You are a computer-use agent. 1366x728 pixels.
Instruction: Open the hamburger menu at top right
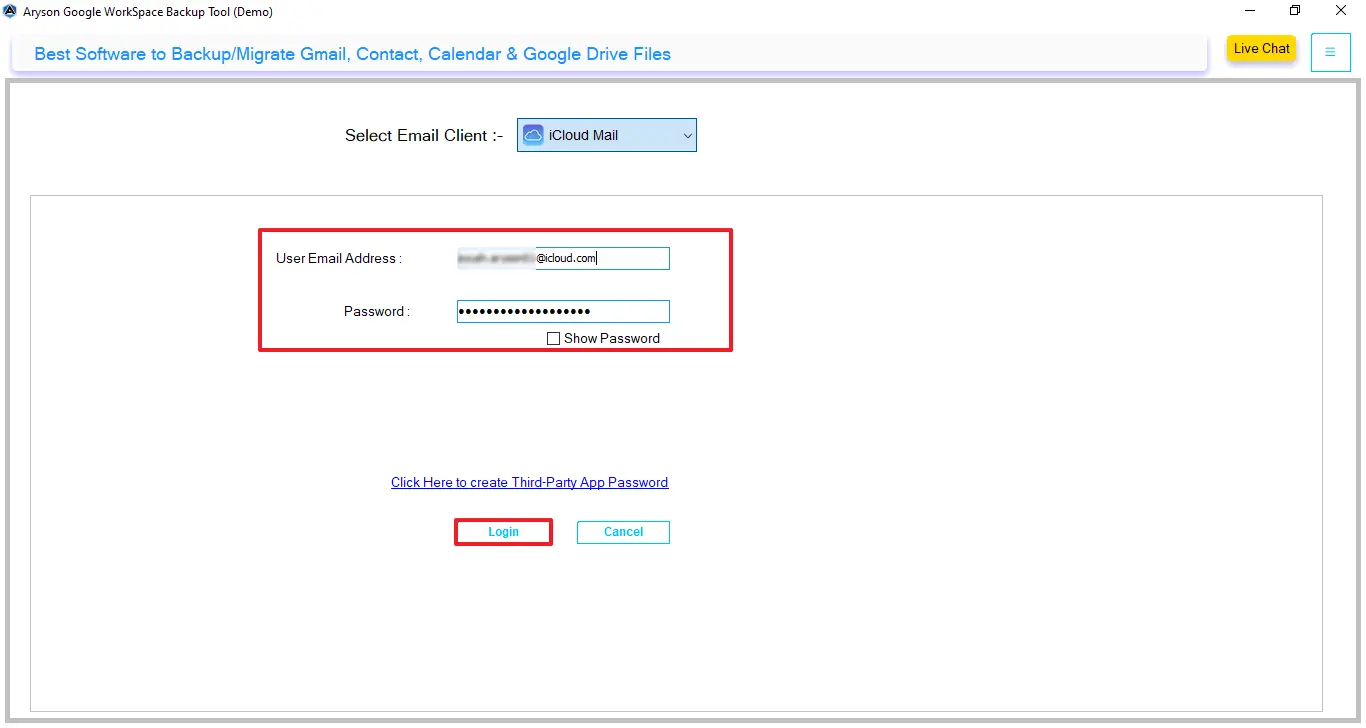(1330, 52)
